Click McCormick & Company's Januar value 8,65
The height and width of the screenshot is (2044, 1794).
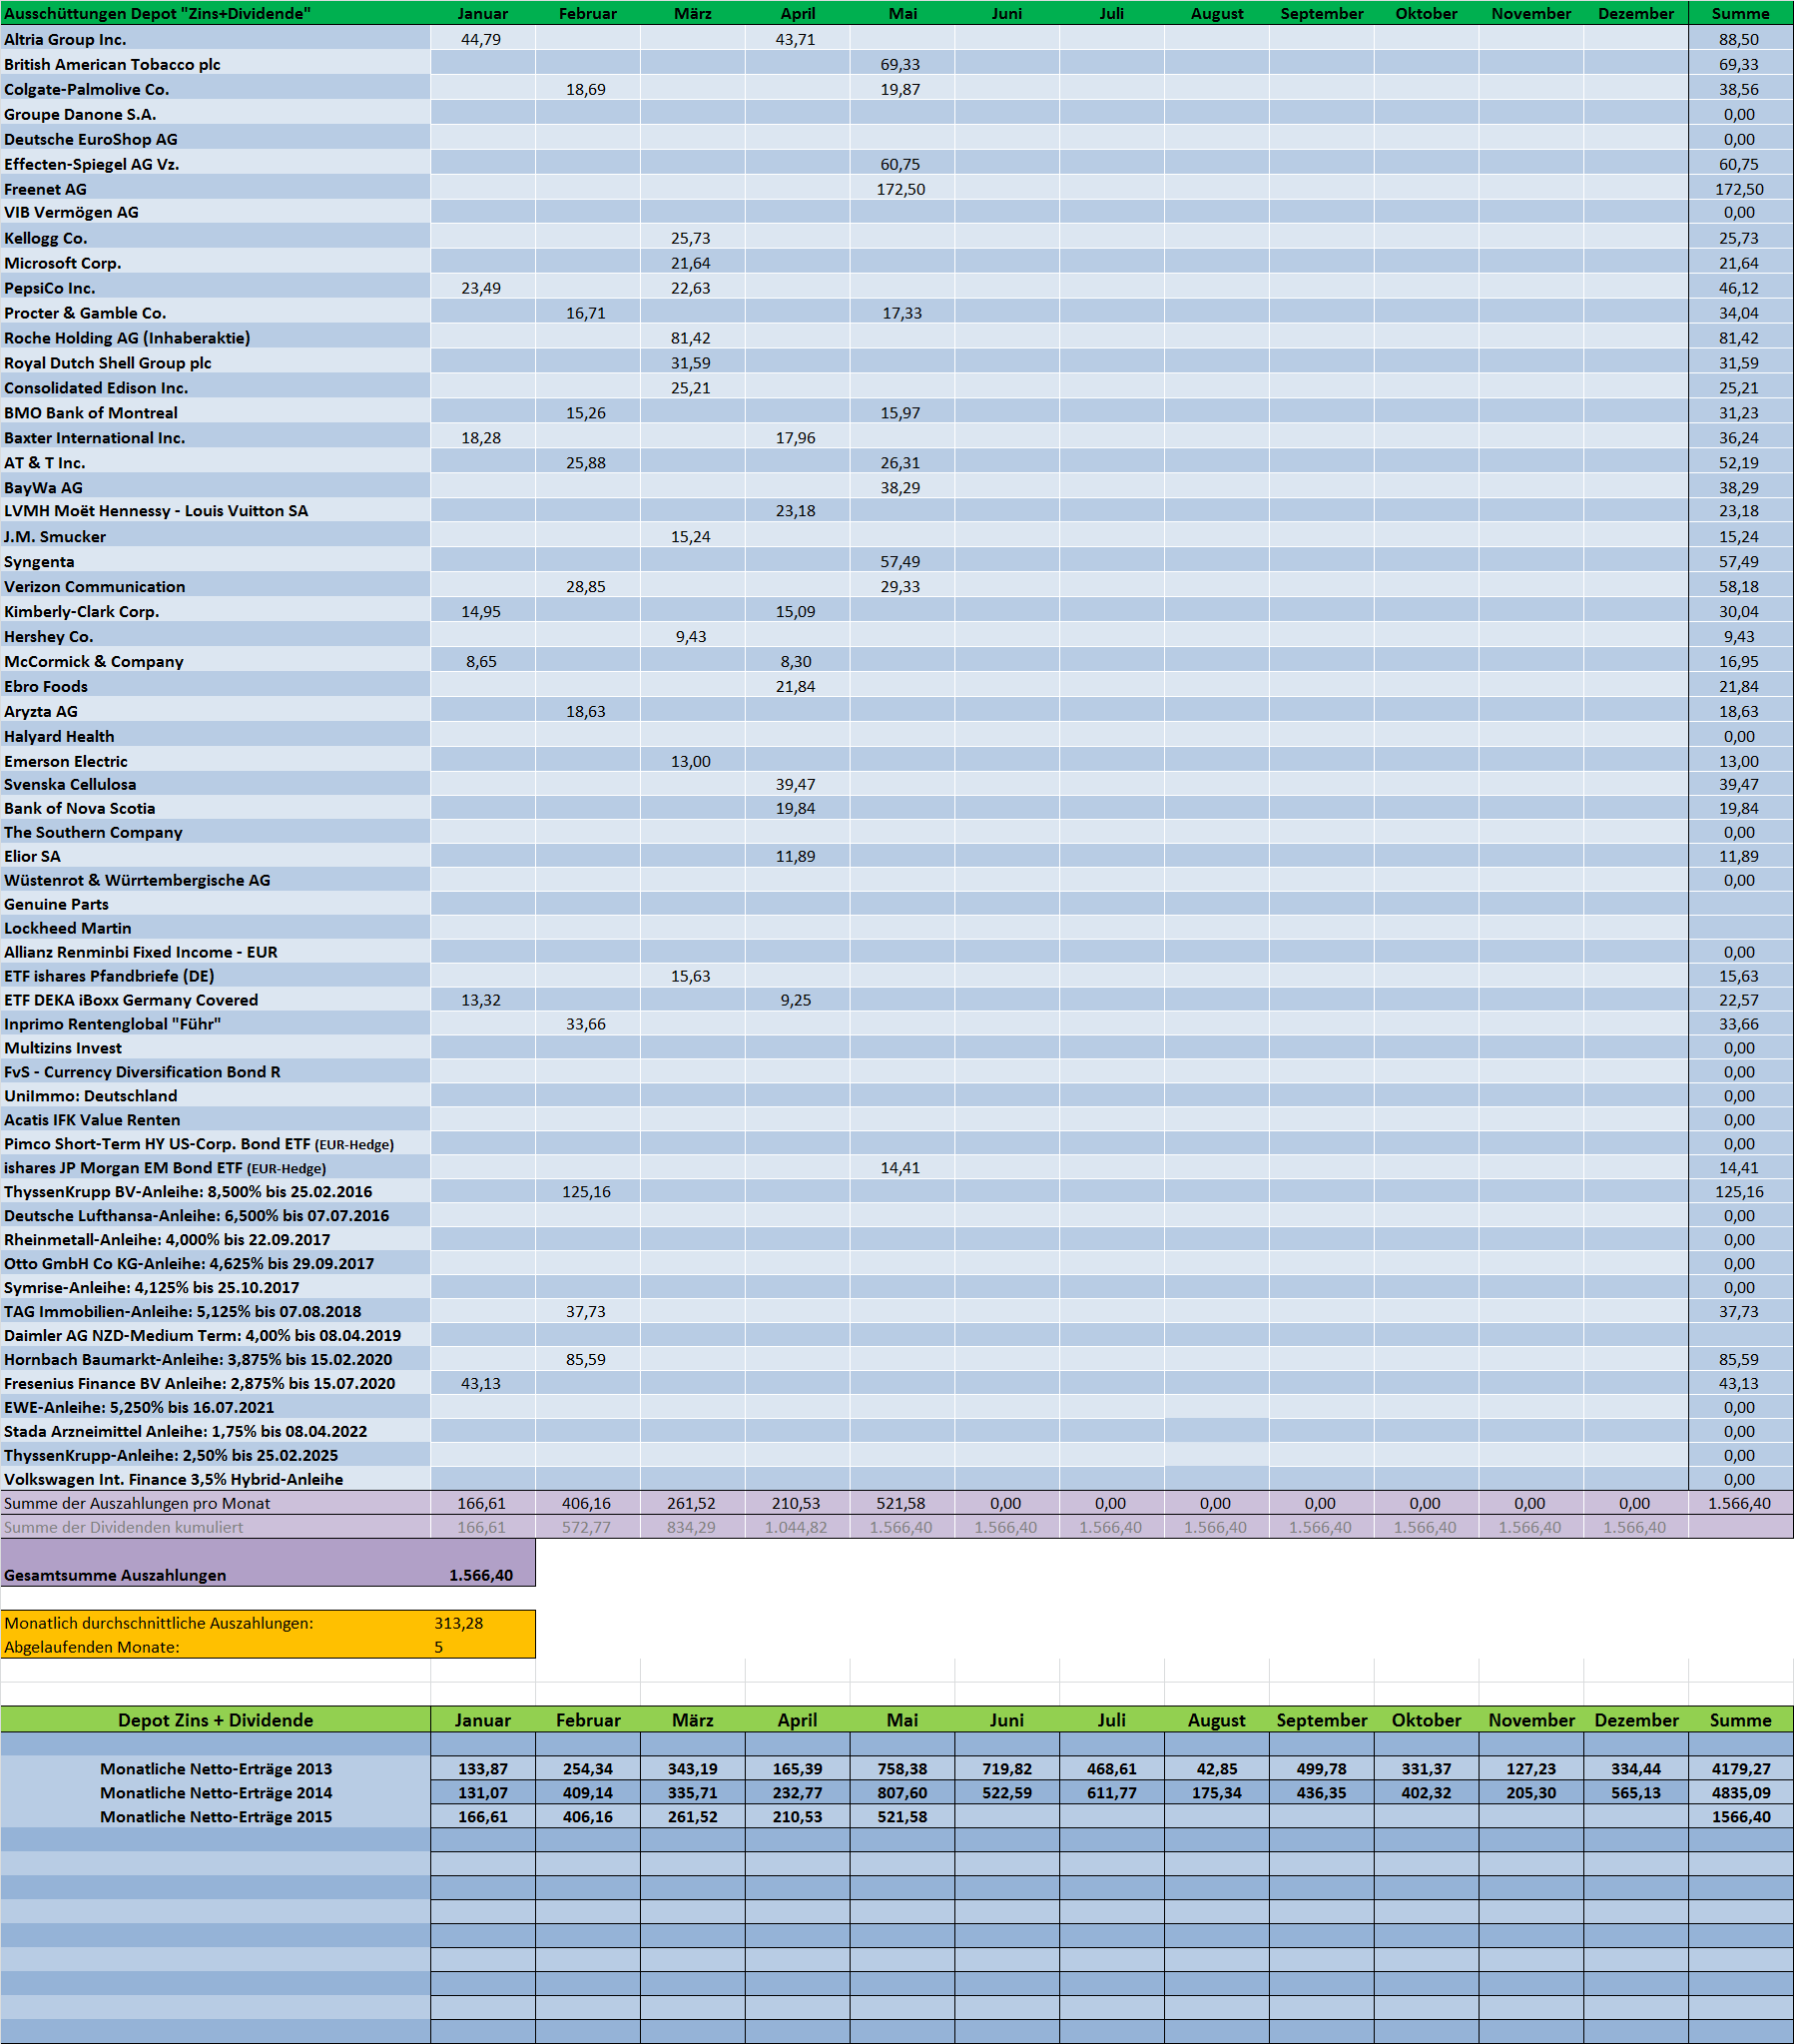(x=481, y=663)
